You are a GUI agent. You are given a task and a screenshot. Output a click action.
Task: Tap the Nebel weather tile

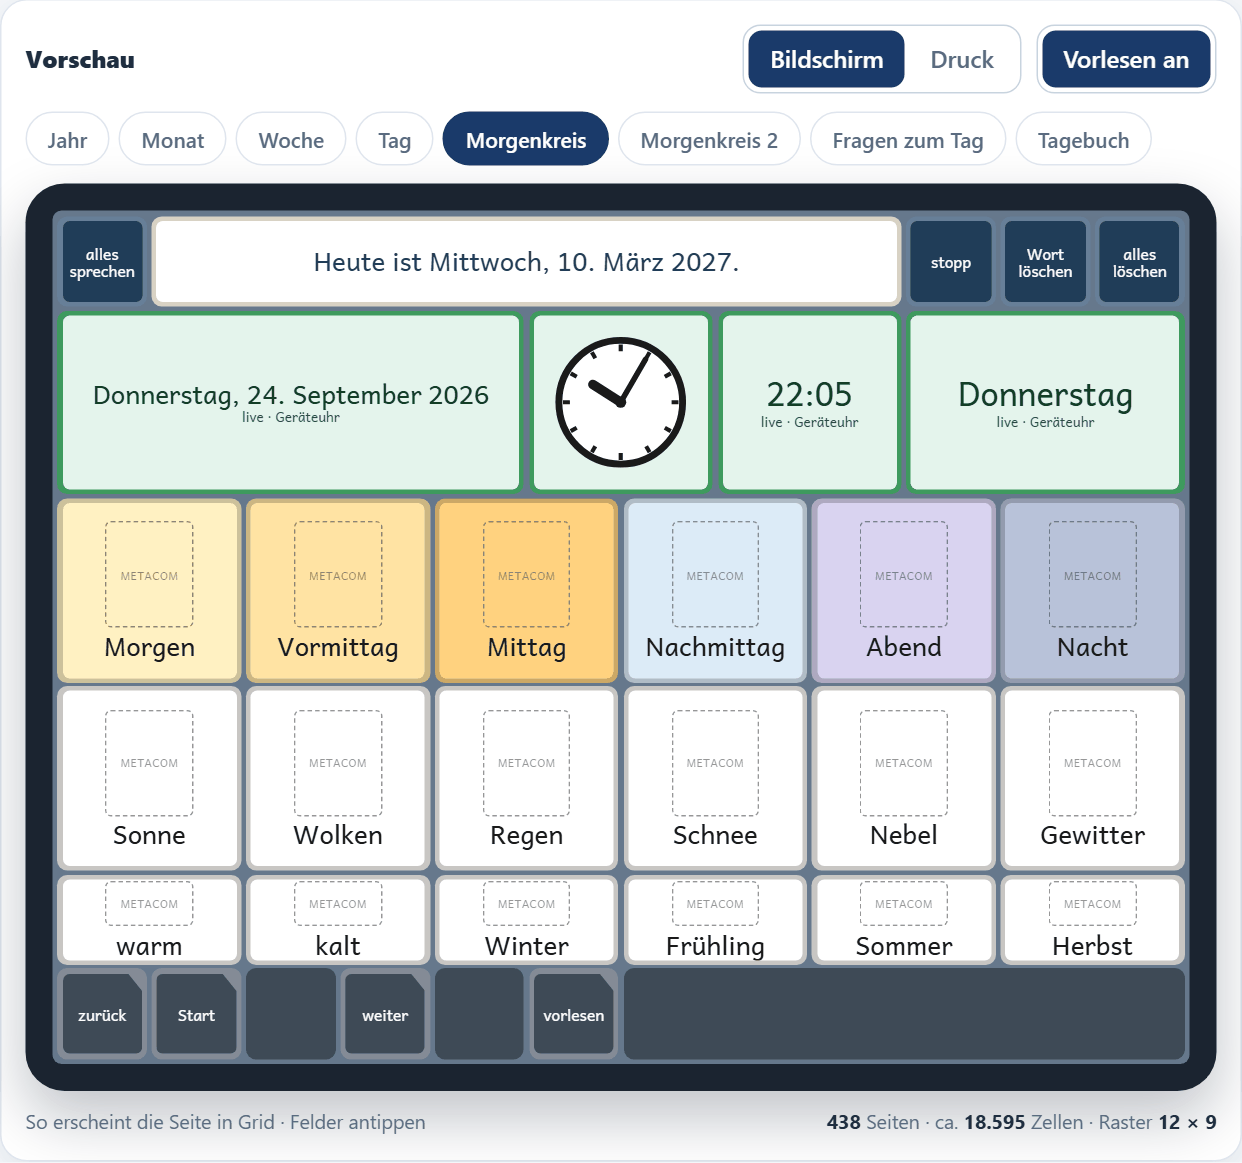(904, 778)
